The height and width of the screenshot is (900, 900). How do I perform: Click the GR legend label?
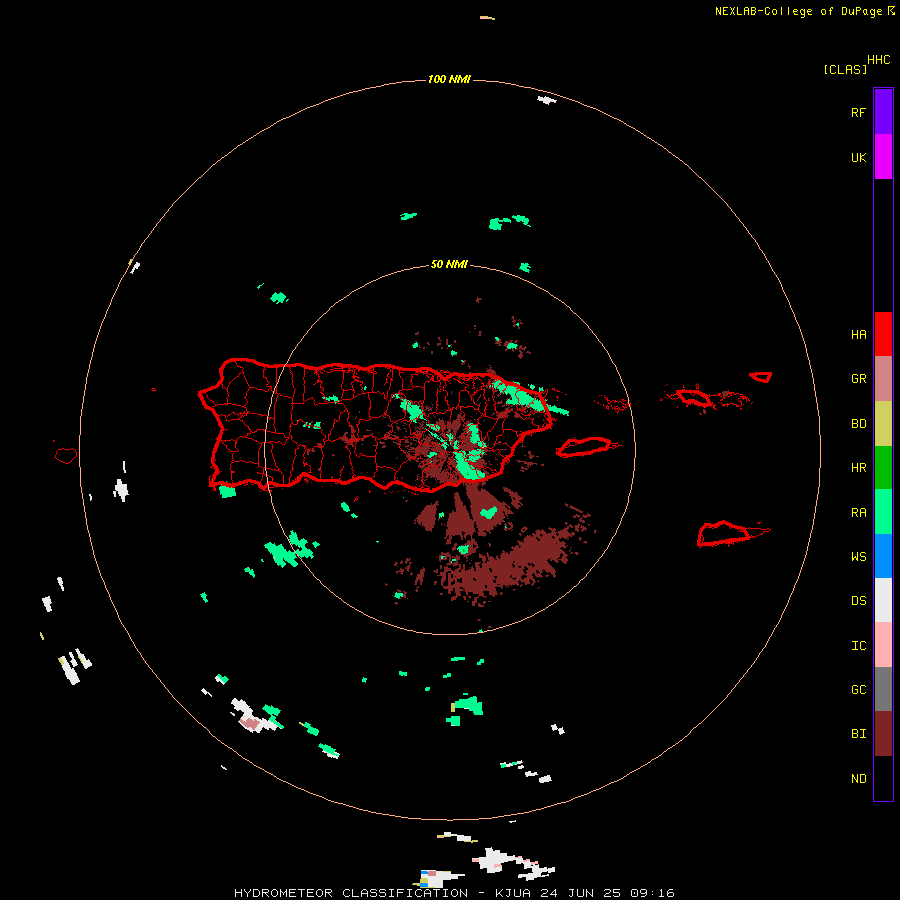click(x=858, y=379)
